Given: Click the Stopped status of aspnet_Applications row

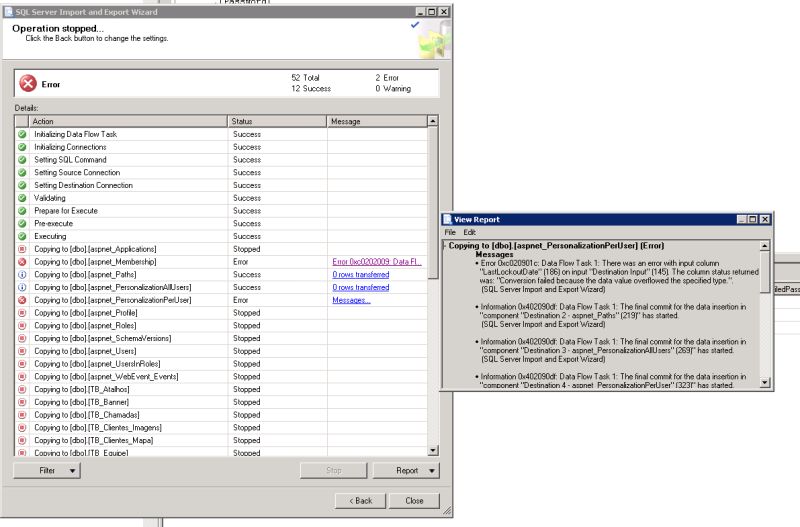Looking at the screenshot, I should tap(246, 249).
